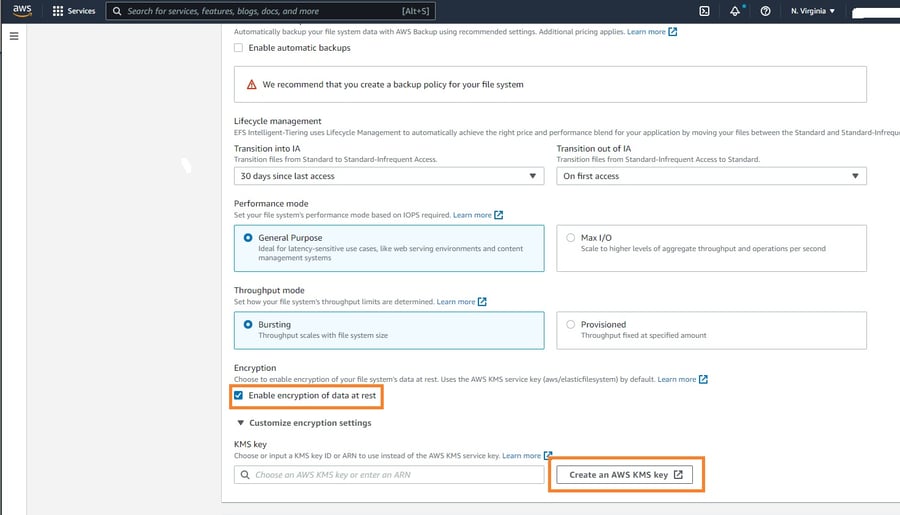Focus the KMS key ARN input field
The image size is (900, 515).
pos(389,475)
